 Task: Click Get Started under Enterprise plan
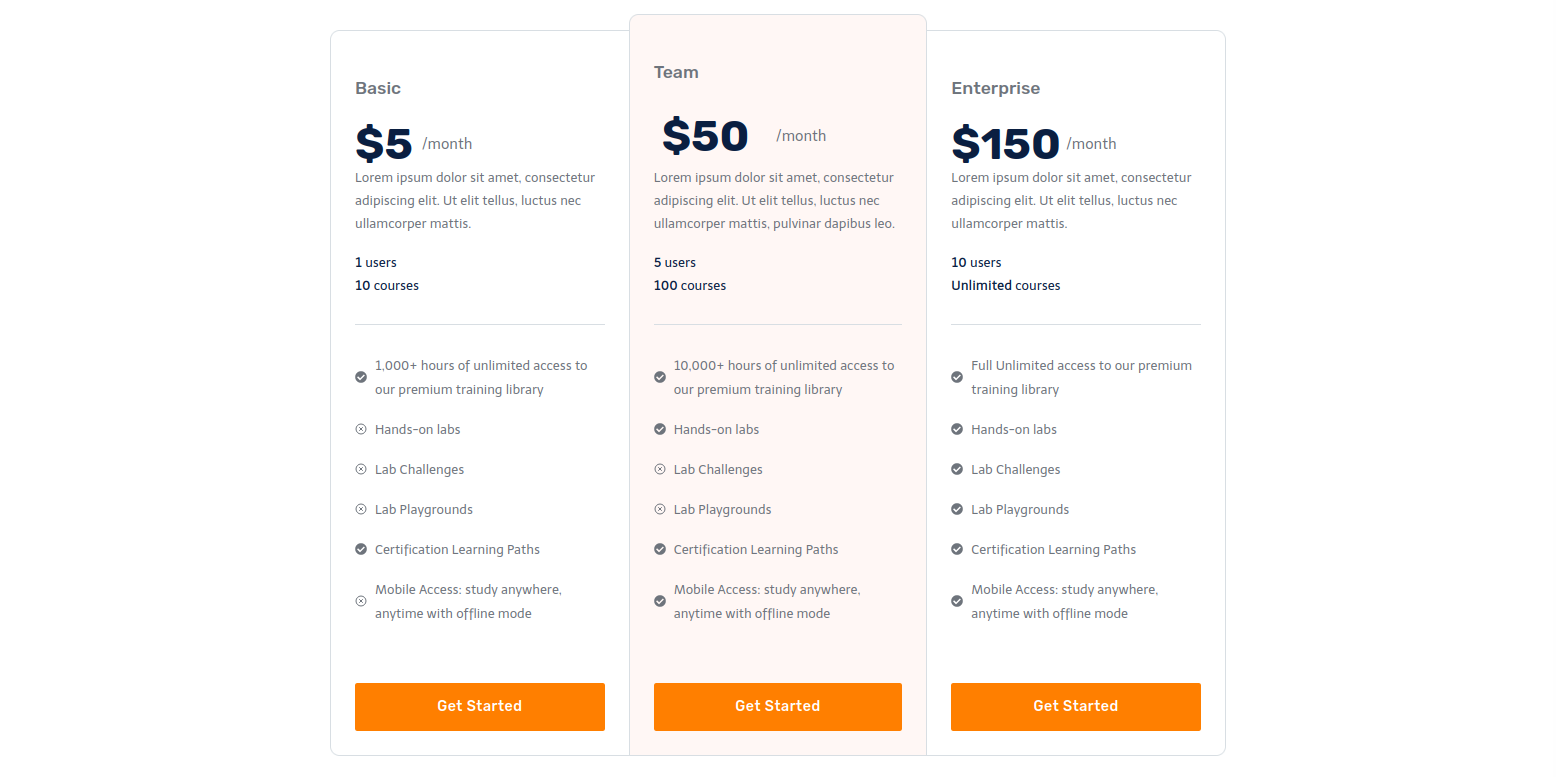pyautogui.click(x=1076, y=707)
